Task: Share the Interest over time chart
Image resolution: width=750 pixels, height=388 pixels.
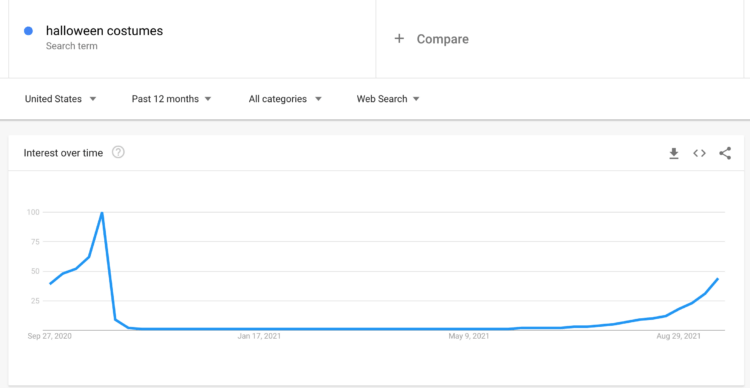Action: 725,154
